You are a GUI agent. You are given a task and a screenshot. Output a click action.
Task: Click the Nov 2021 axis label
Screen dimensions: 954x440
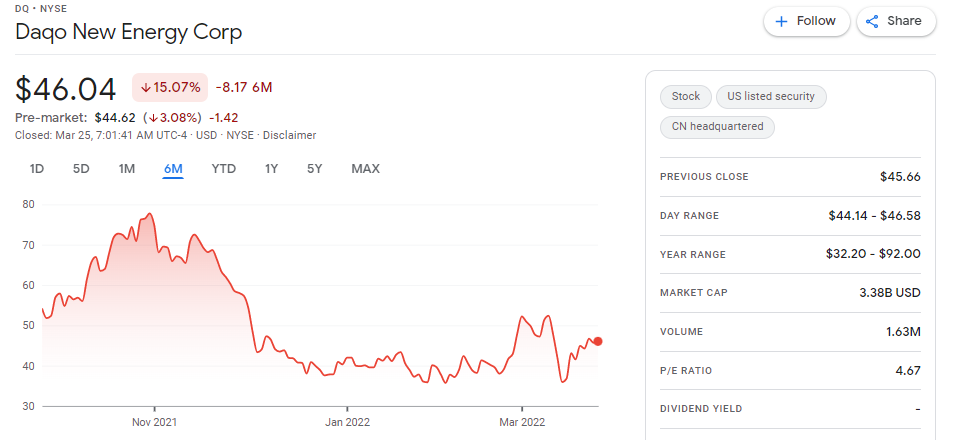point(155,422)
